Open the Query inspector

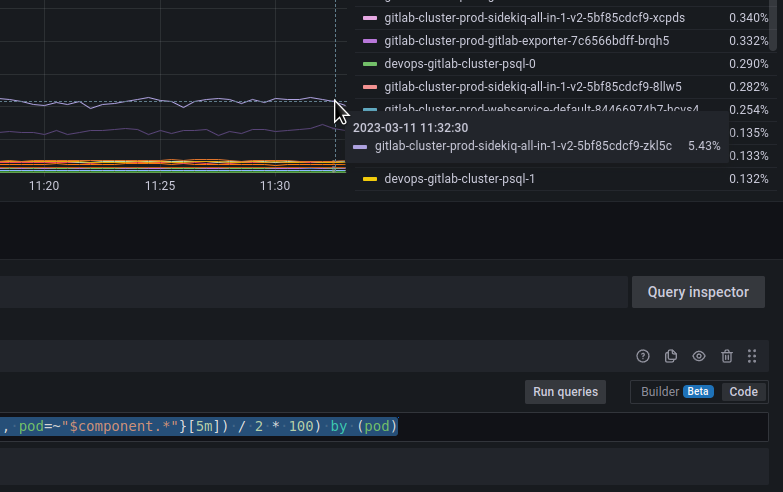[698, 292]
